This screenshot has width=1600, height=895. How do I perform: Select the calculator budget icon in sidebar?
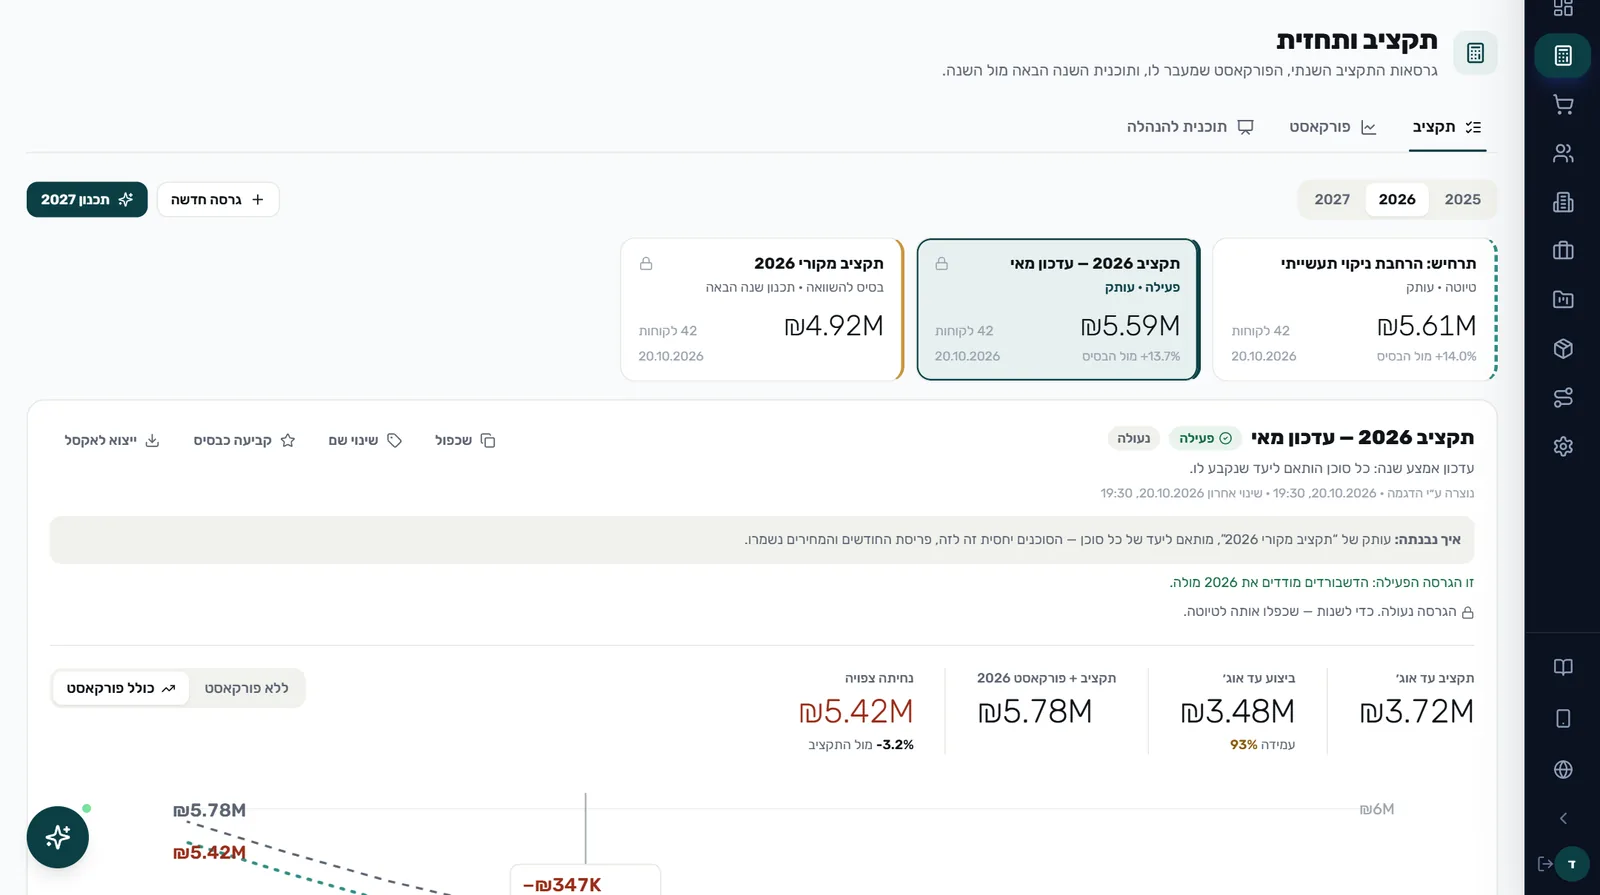tap(1563, 56)
